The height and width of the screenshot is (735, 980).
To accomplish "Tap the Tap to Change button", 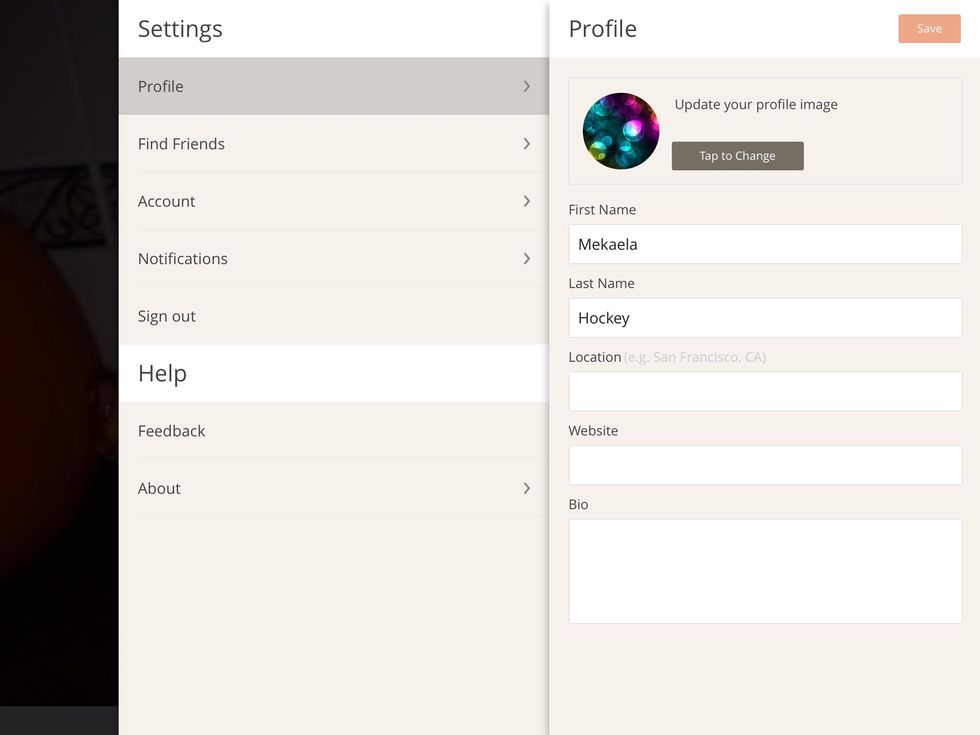I will pos(737,156).
